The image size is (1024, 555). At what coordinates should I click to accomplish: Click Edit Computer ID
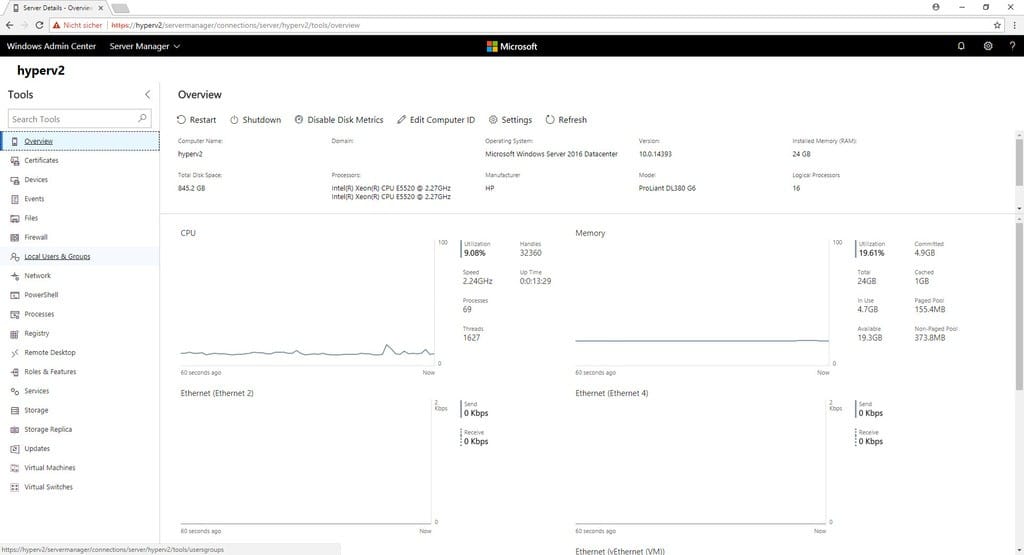click(436, 119)
